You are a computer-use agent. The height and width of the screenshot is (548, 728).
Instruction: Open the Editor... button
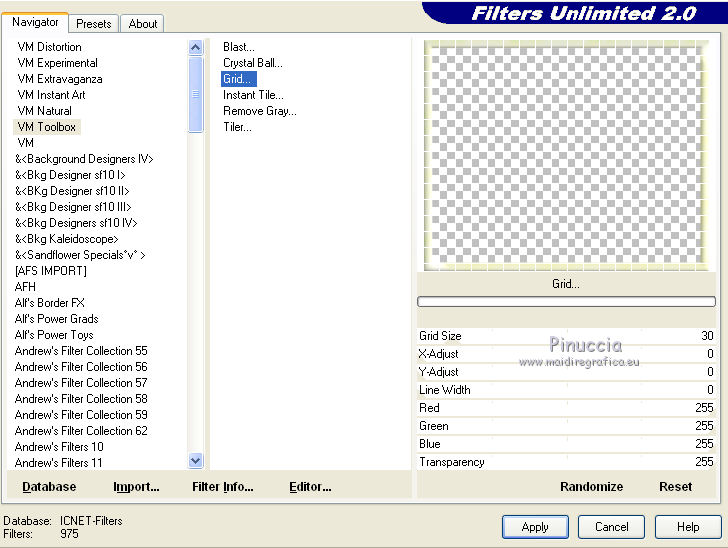[310, 487]
